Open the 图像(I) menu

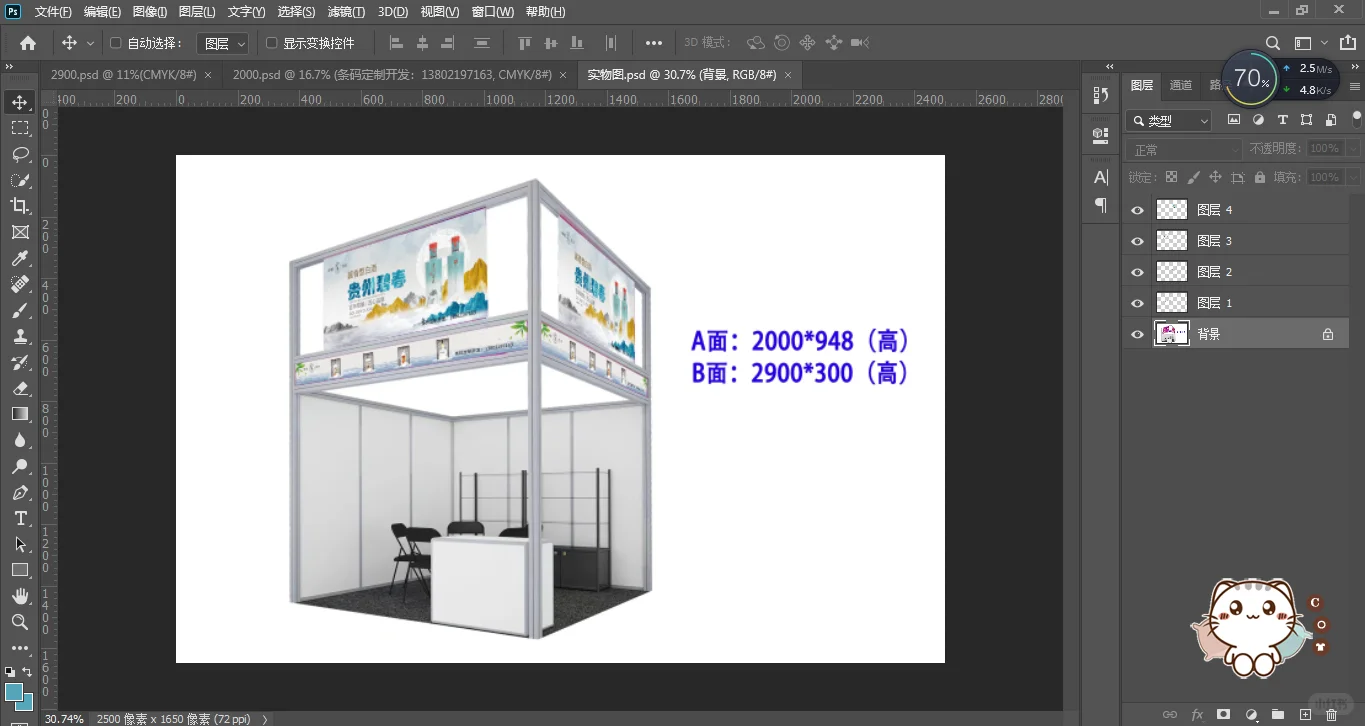(150, 12)
